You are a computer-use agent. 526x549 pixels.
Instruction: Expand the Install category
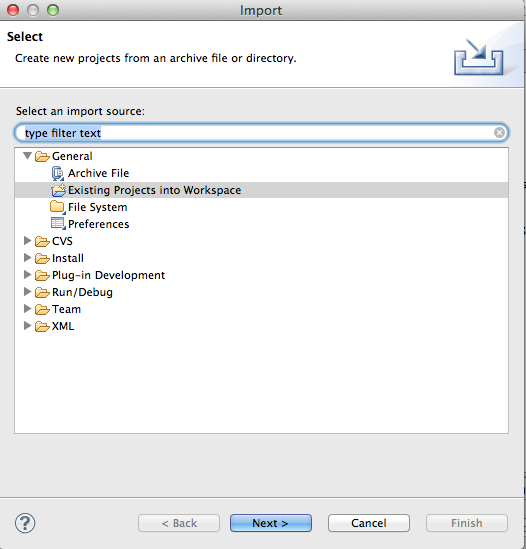pyautogui.click(x=27, y=258)
